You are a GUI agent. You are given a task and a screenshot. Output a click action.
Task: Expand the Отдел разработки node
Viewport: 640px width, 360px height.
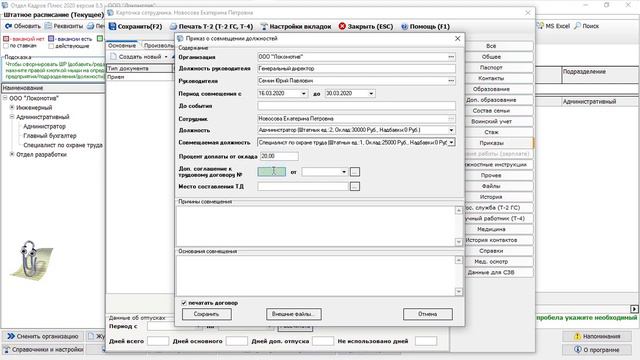(12, 154)
